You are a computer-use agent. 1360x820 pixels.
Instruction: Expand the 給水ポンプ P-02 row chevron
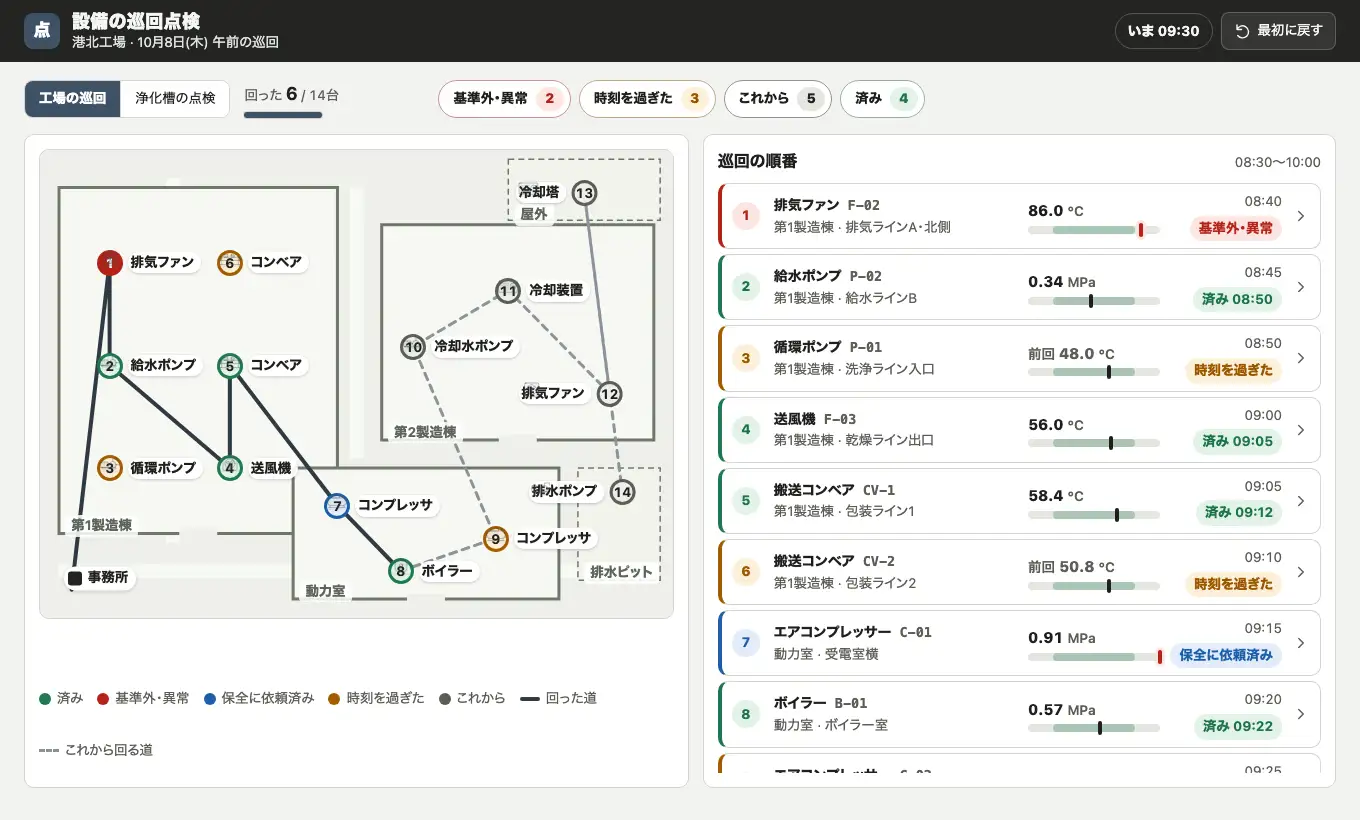click(x=1301, y=287)
